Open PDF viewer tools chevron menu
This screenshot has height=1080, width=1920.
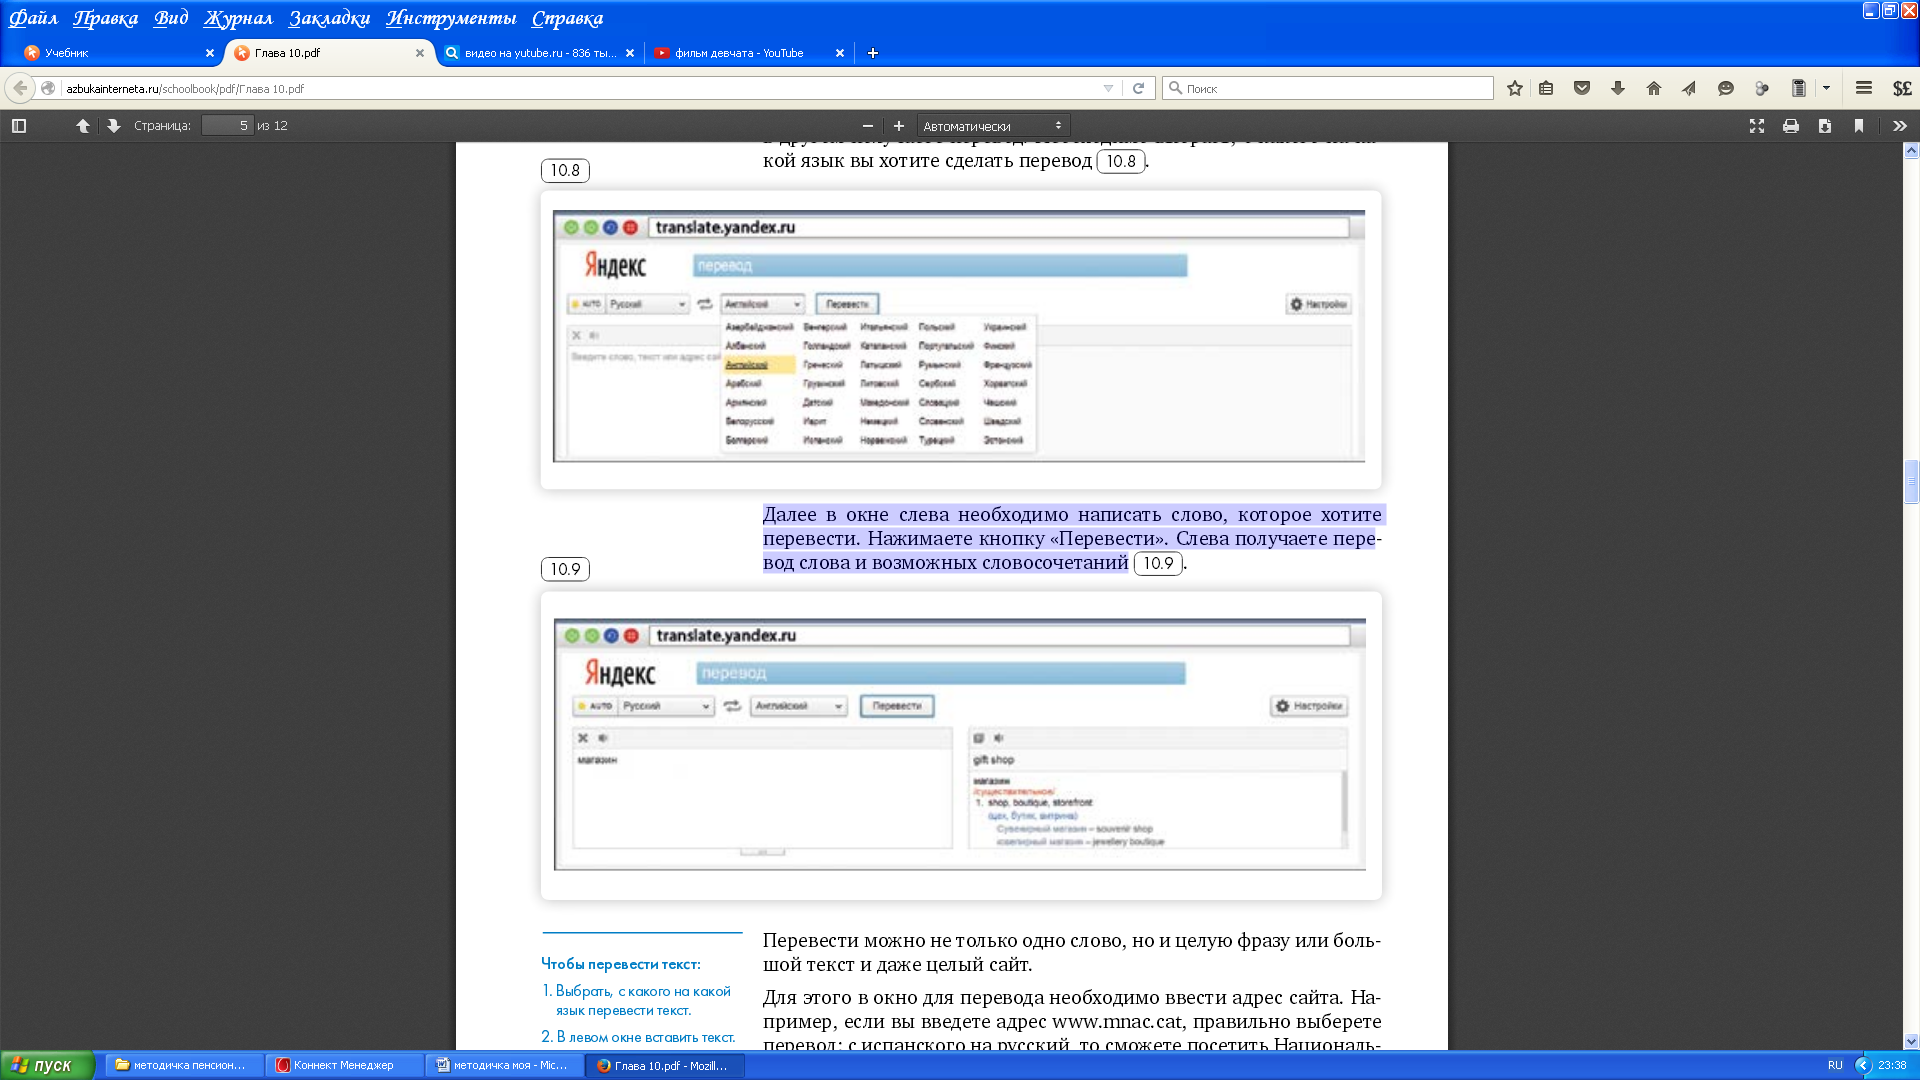(x=1900, y=126)
